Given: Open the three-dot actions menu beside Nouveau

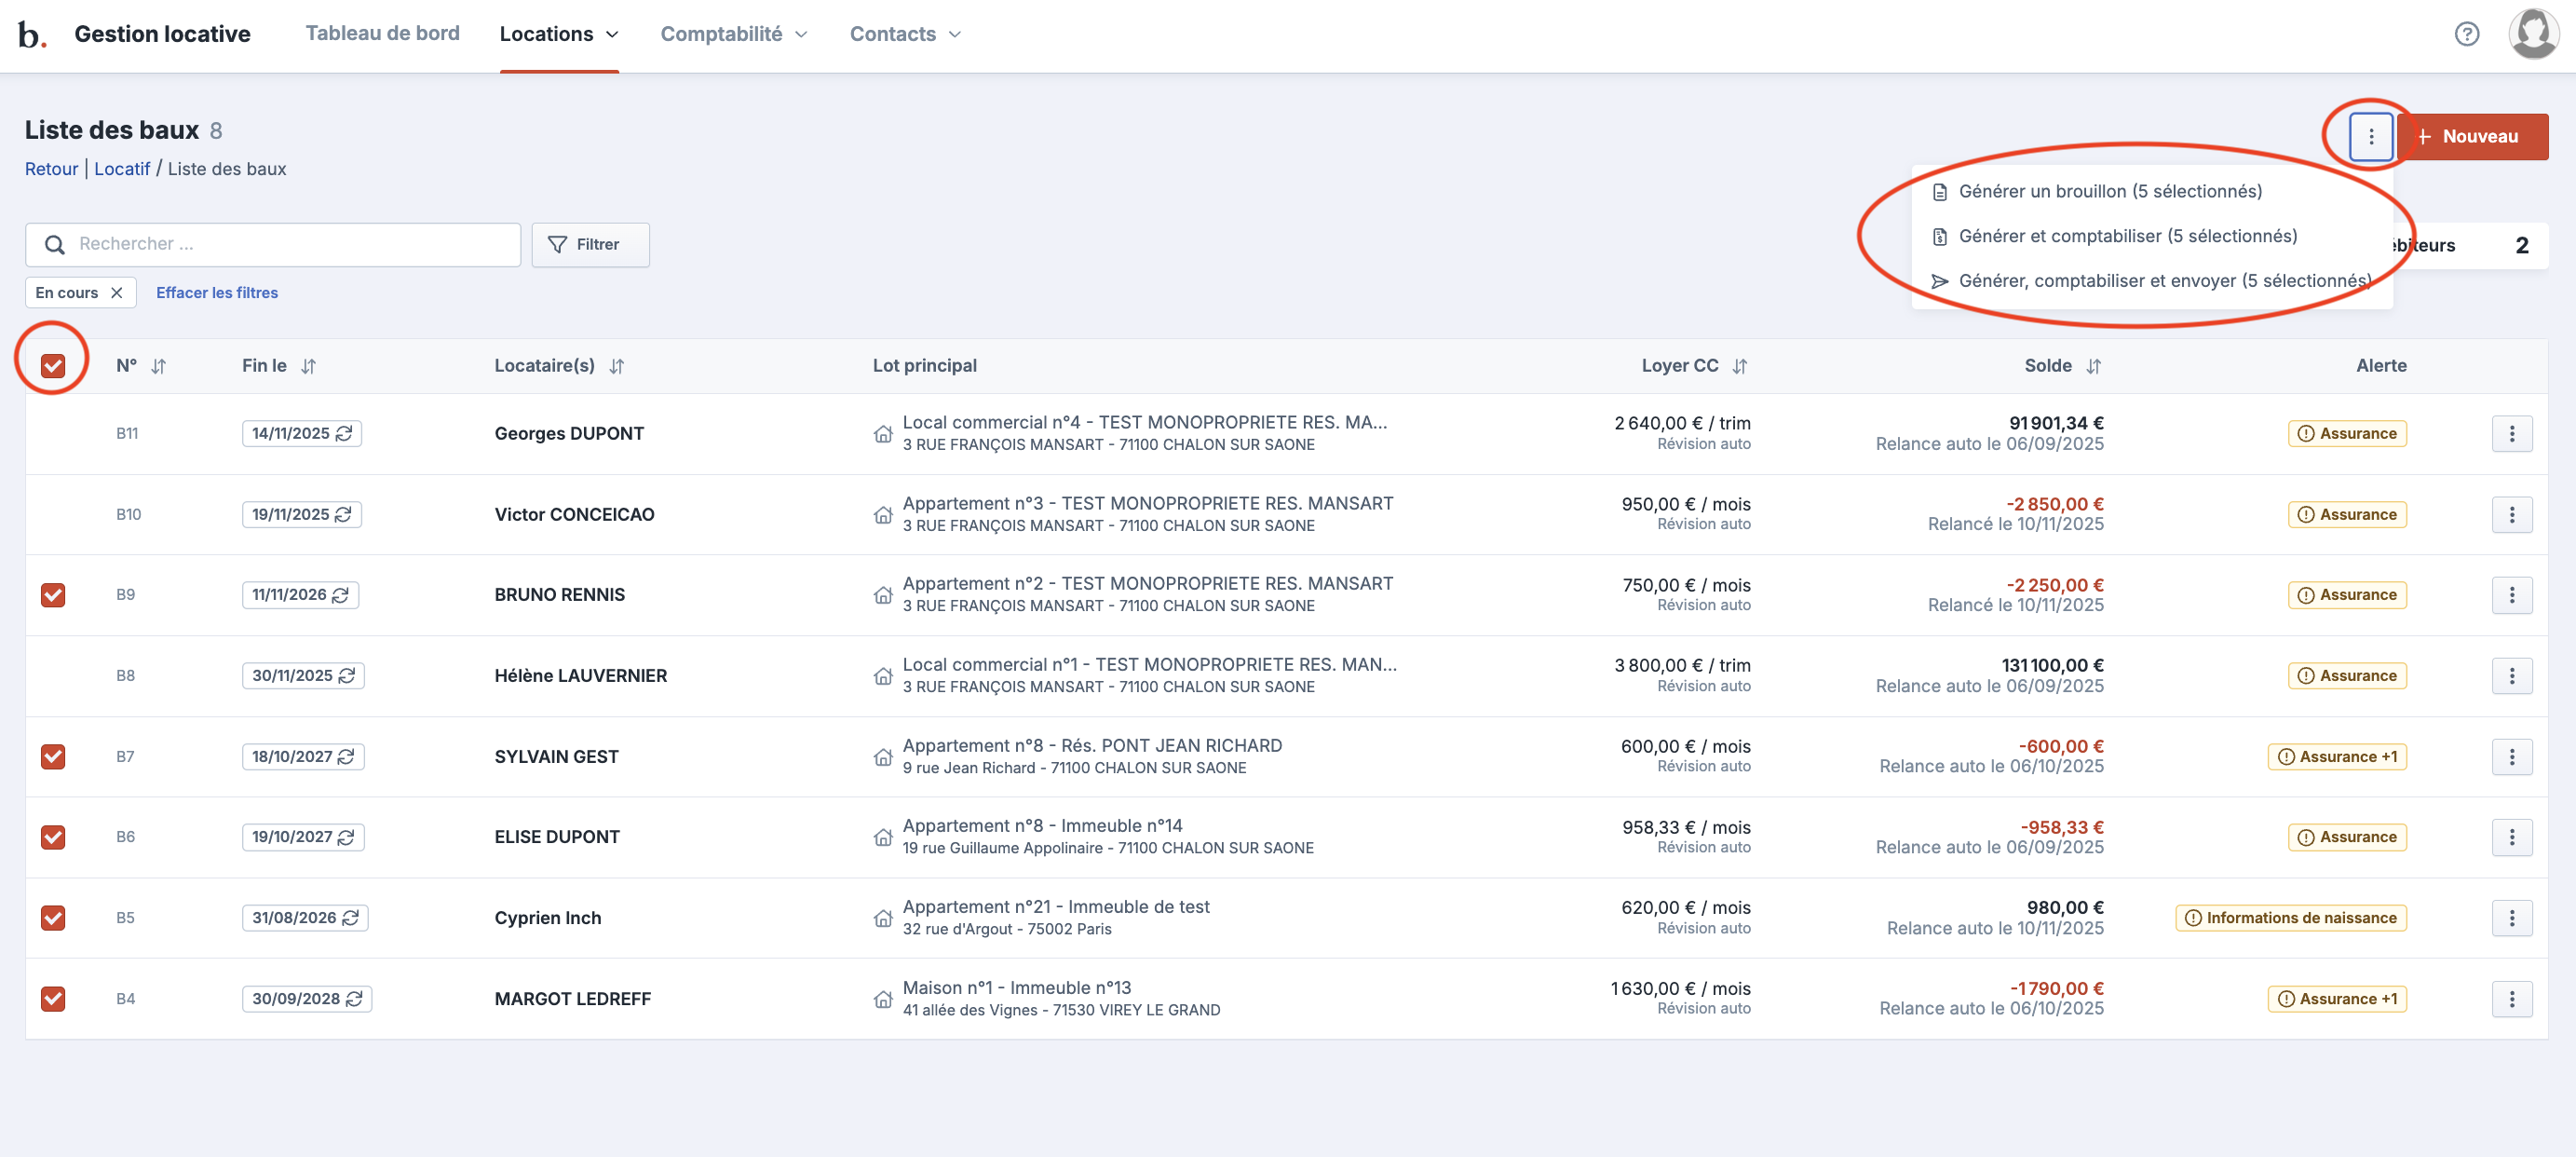Looking at the screenshot, I should point(2370,137).
